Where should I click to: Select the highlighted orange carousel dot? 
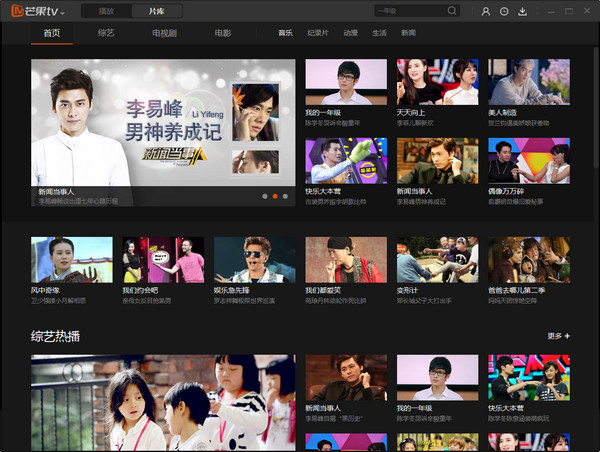tap(275, 196)
